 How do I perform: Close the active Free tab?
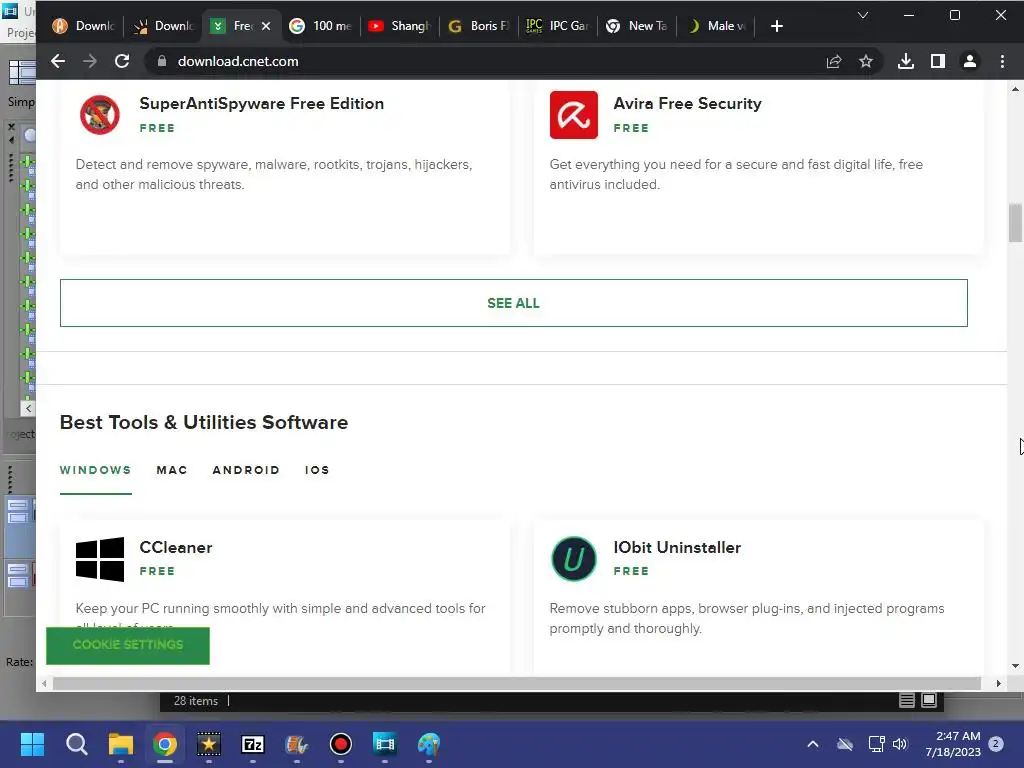point(266,26)
